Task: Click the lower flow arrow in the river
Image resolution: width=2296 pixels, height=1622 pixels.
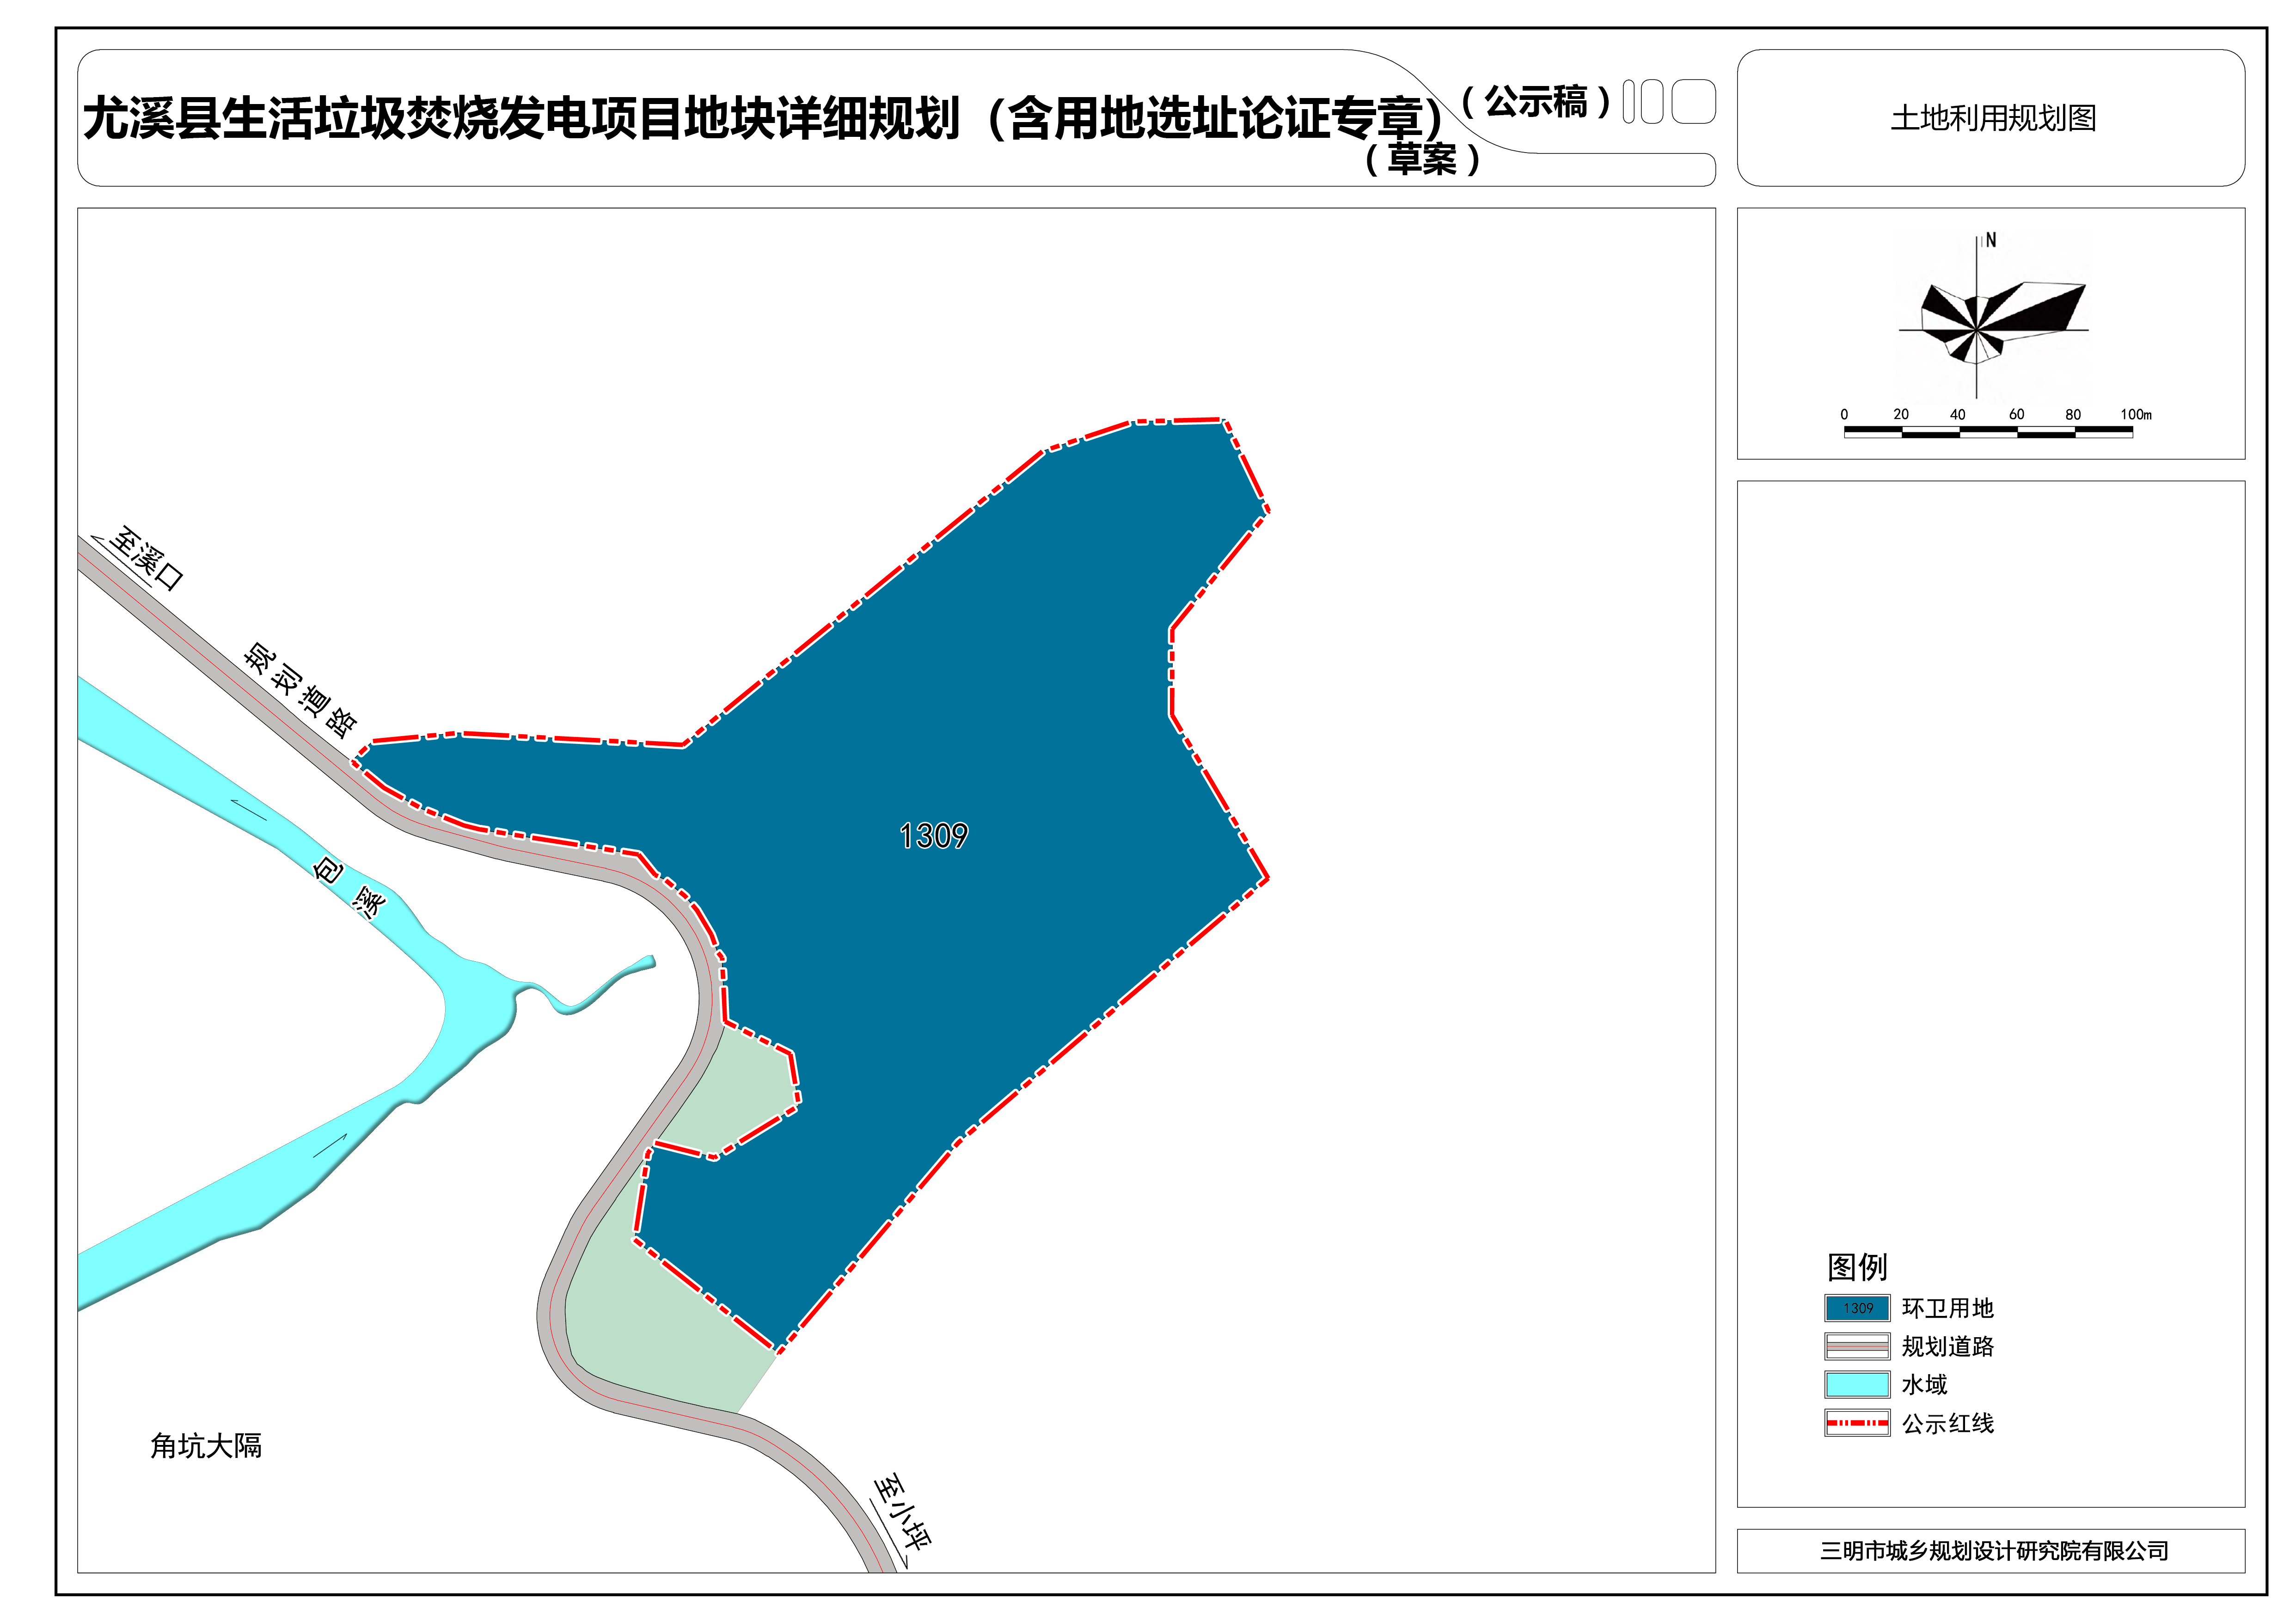Action: pyautogui.click(x=330, y=1146)
